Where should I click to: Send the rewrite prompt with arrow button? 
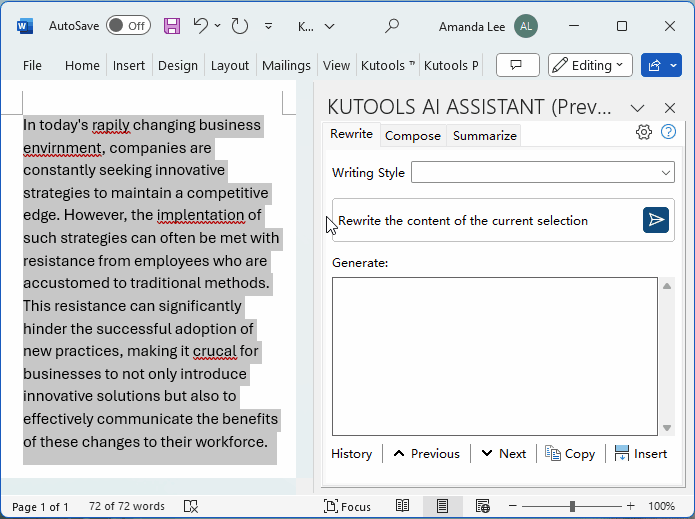point(655,220)
